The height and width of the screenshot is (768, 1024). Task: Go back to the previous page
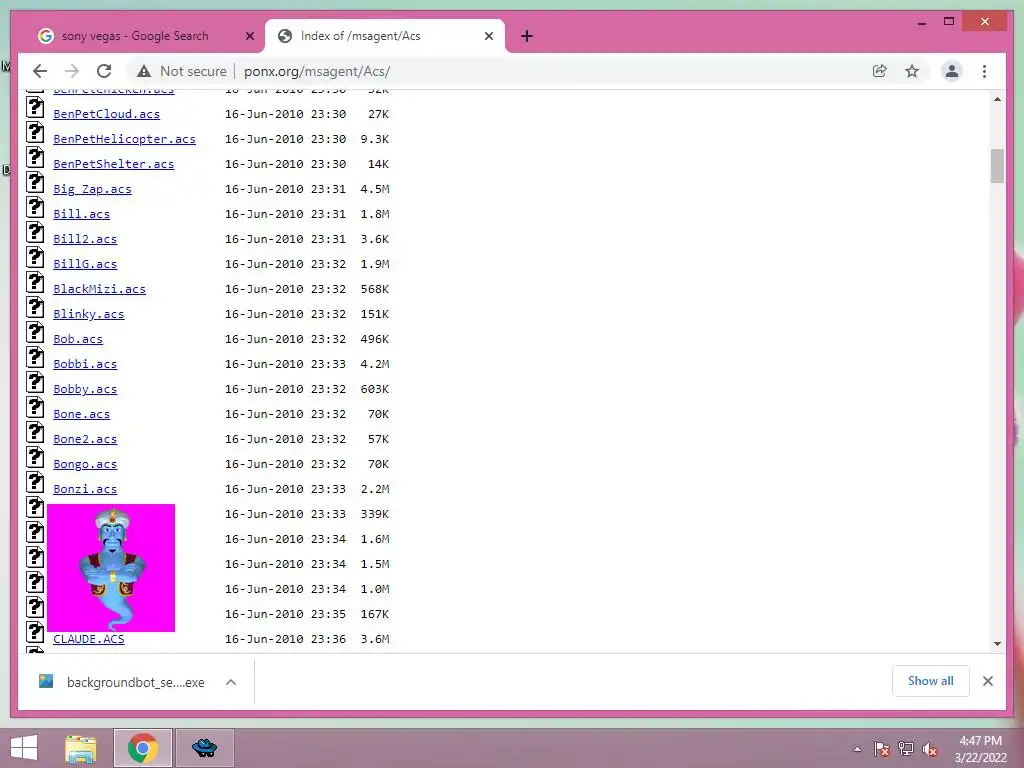click(40, 71)
